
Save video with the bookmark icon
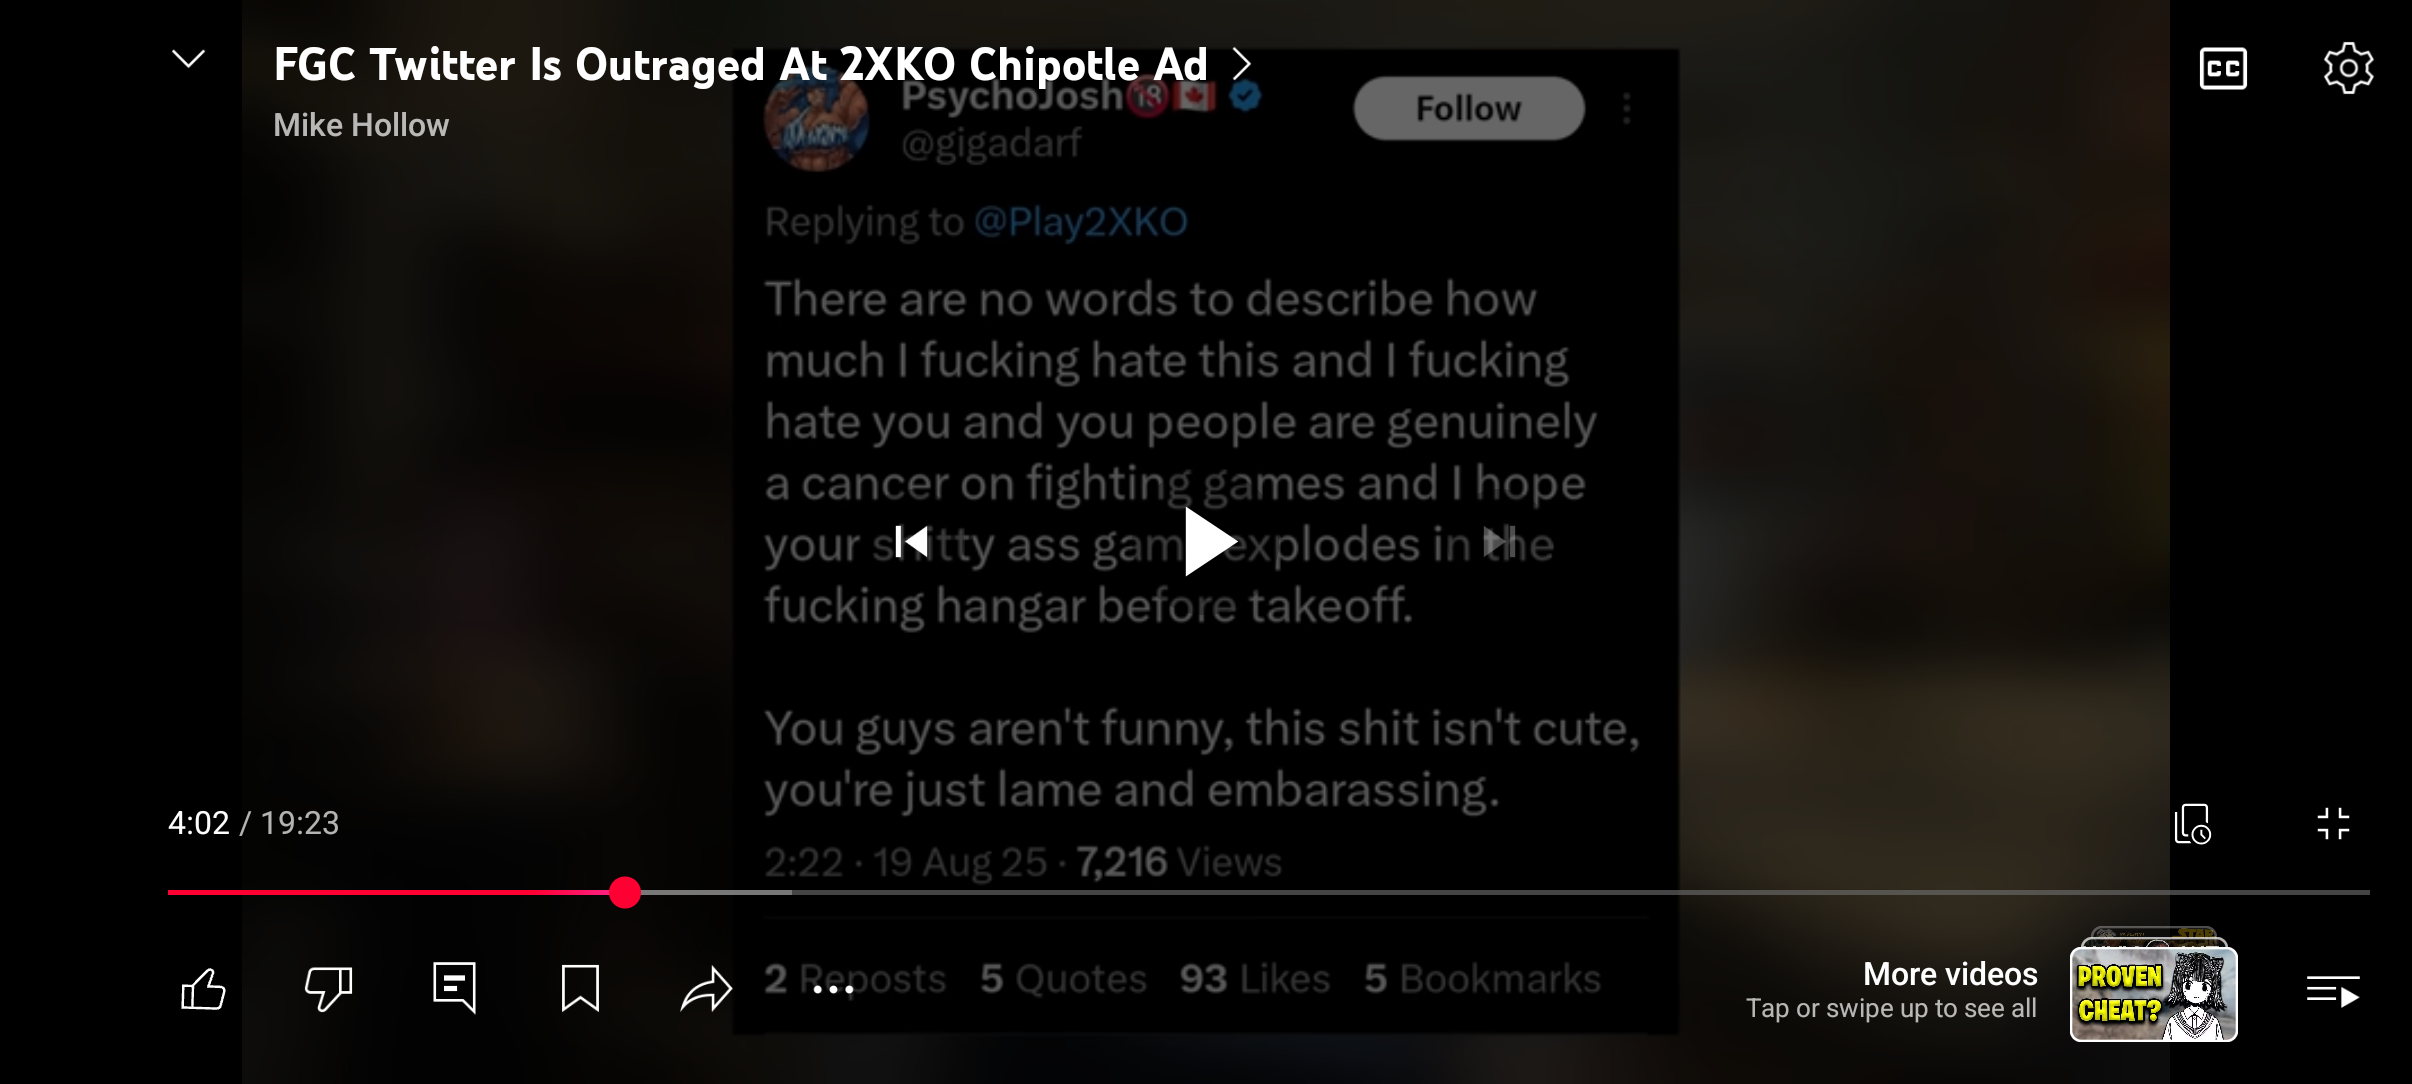(580, 988)
